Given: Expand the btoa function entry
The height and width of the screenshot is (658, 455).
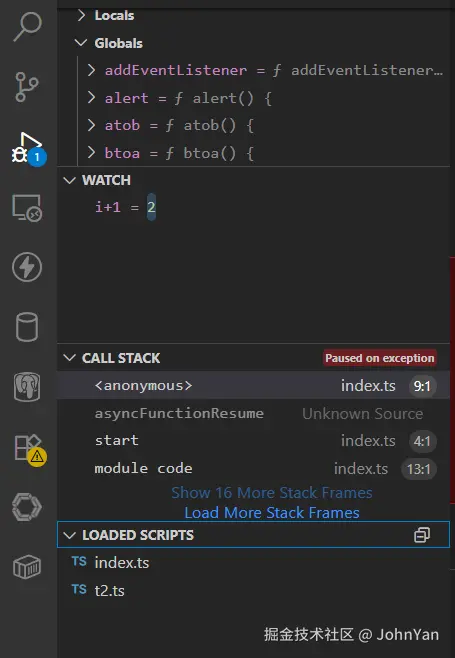Looking at the screenshot, I should click(91, 153).
